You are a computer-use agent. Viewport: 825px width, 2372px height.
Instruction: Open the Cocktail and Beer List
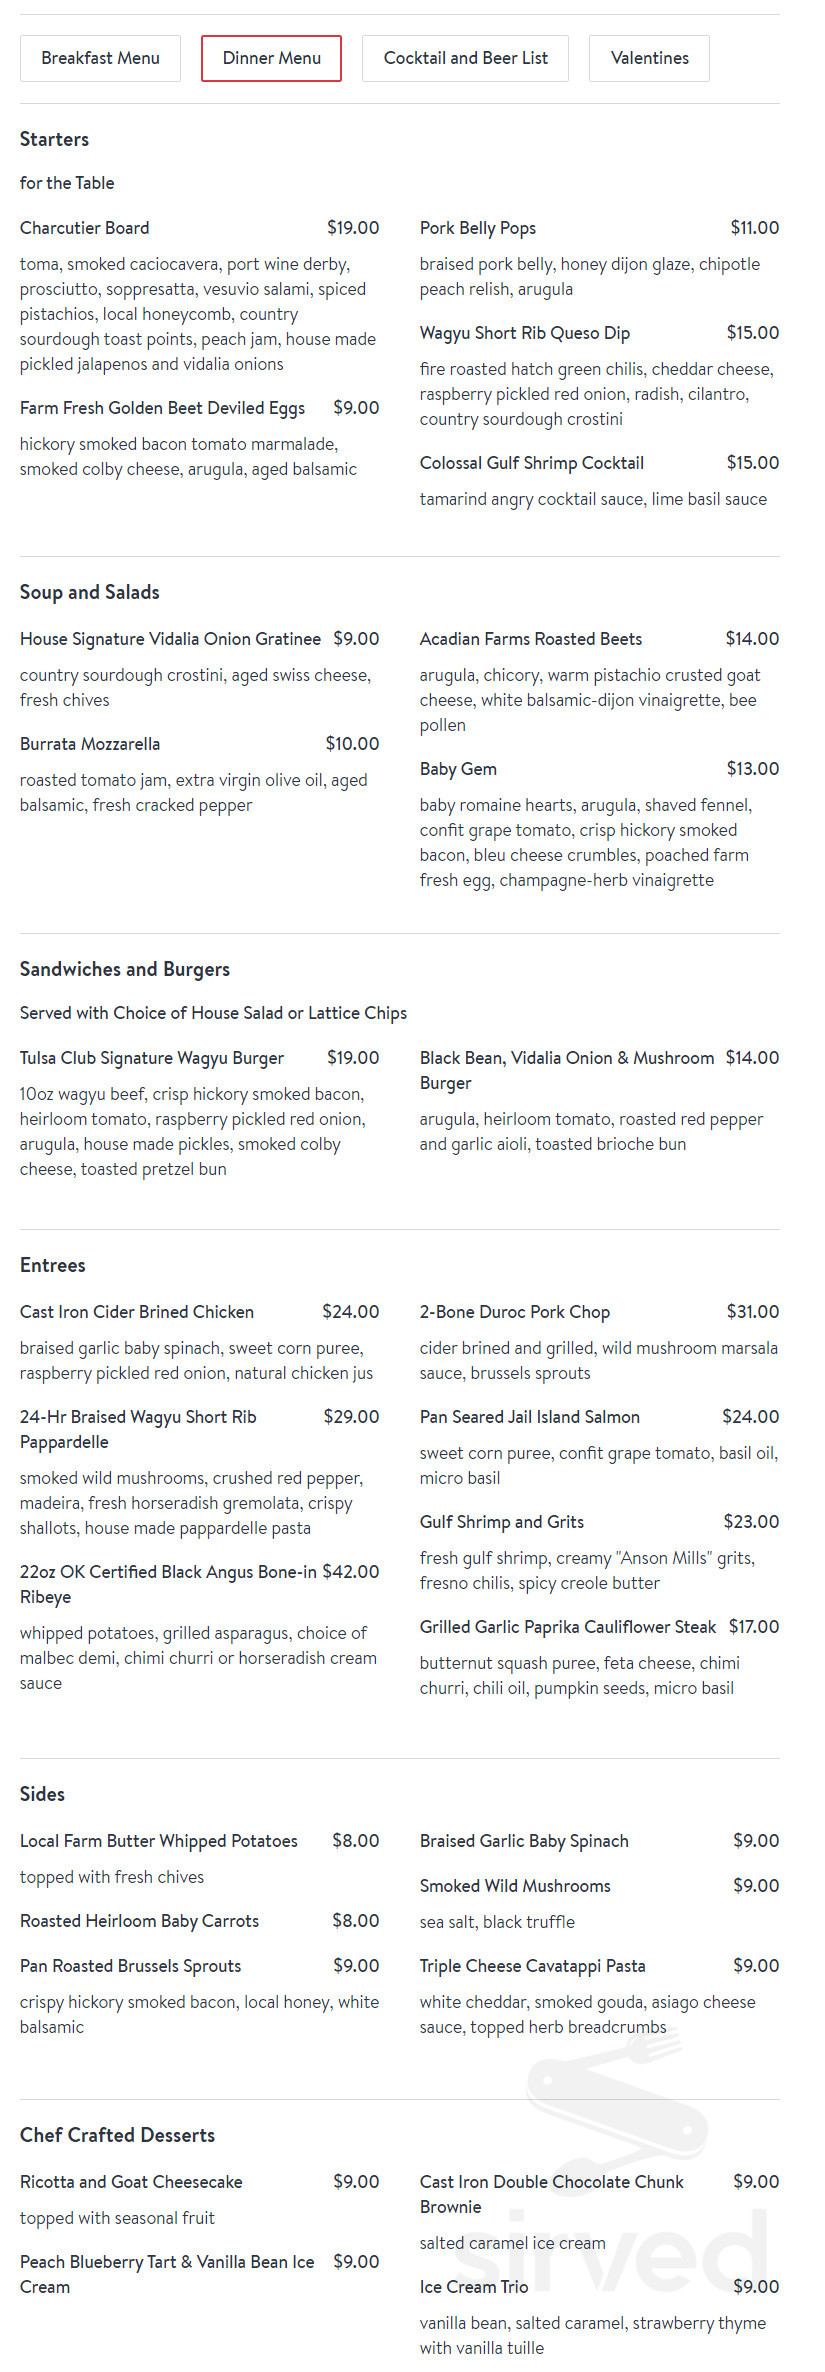click(x=464, y=58)
